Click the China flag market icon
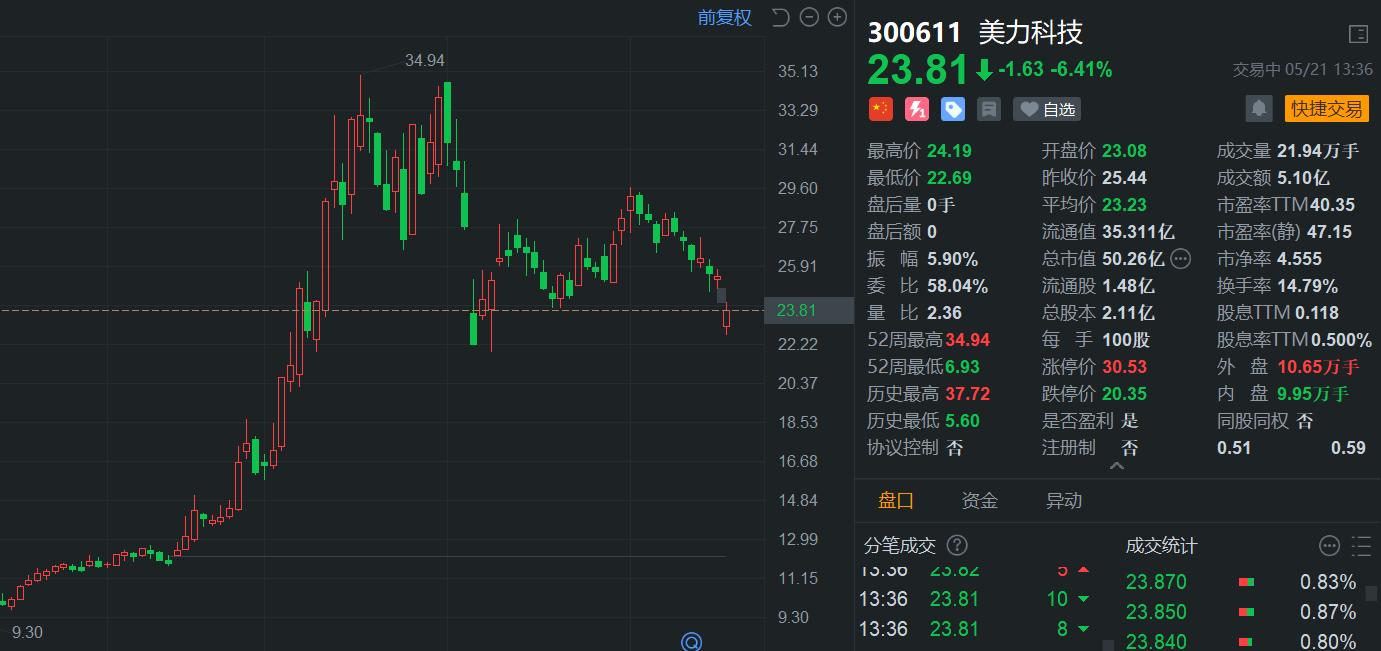This screenshot has width=1381, height=651. [880, 109]
